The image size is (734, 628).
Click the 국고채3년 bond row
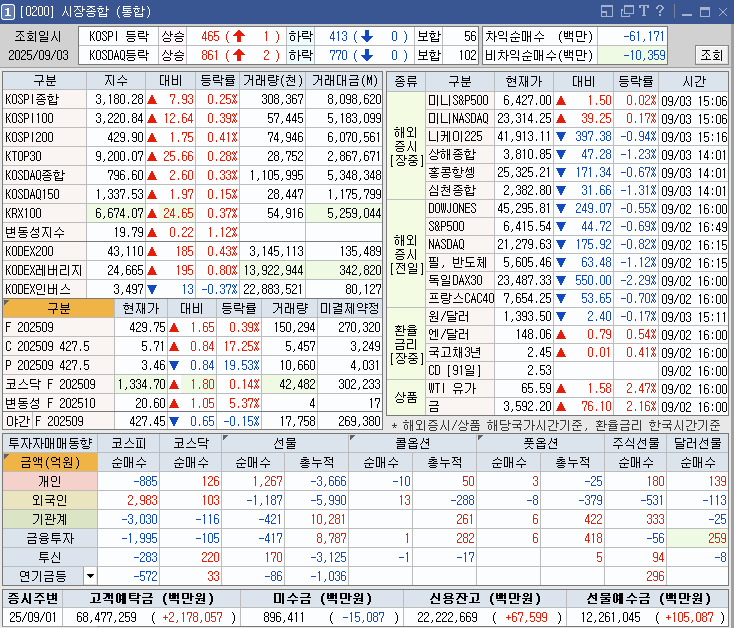pyautogui.click(x=577, y=352)
